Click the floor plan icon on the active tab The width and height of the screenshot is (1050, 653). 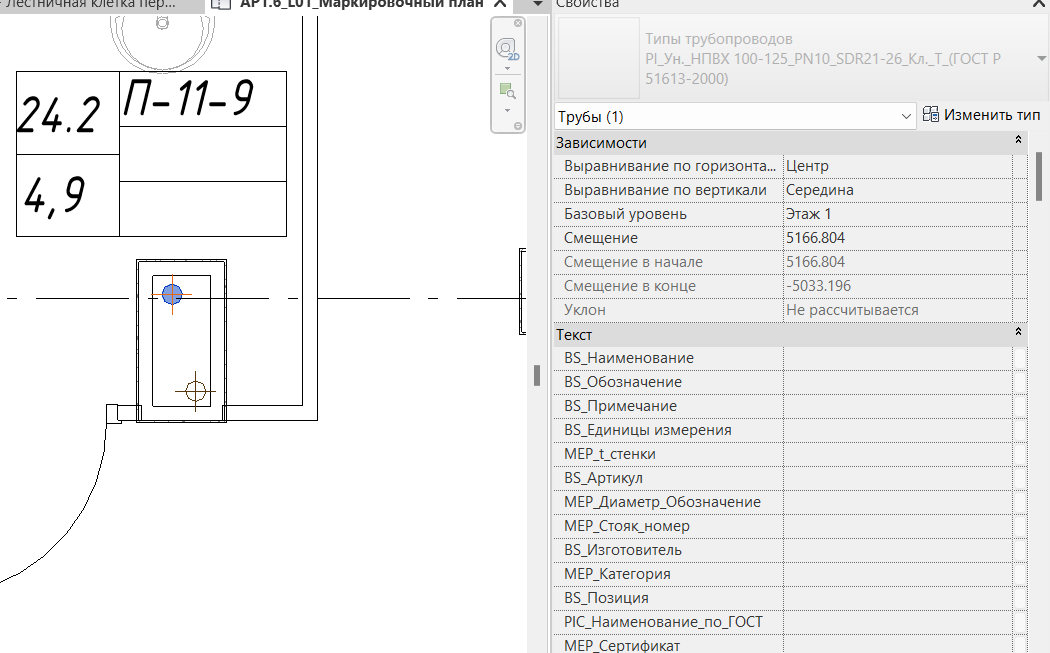pos(221,4)
